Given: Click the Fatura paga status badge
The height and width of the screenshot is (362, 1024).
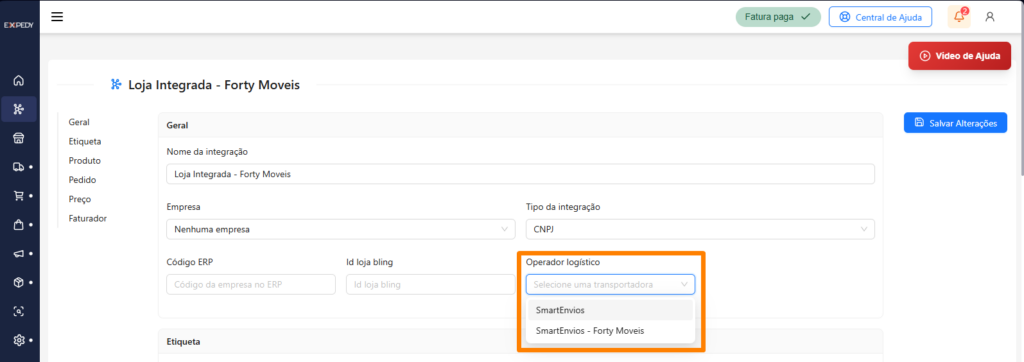Looking at the screenshot, I should coord(778,17).
